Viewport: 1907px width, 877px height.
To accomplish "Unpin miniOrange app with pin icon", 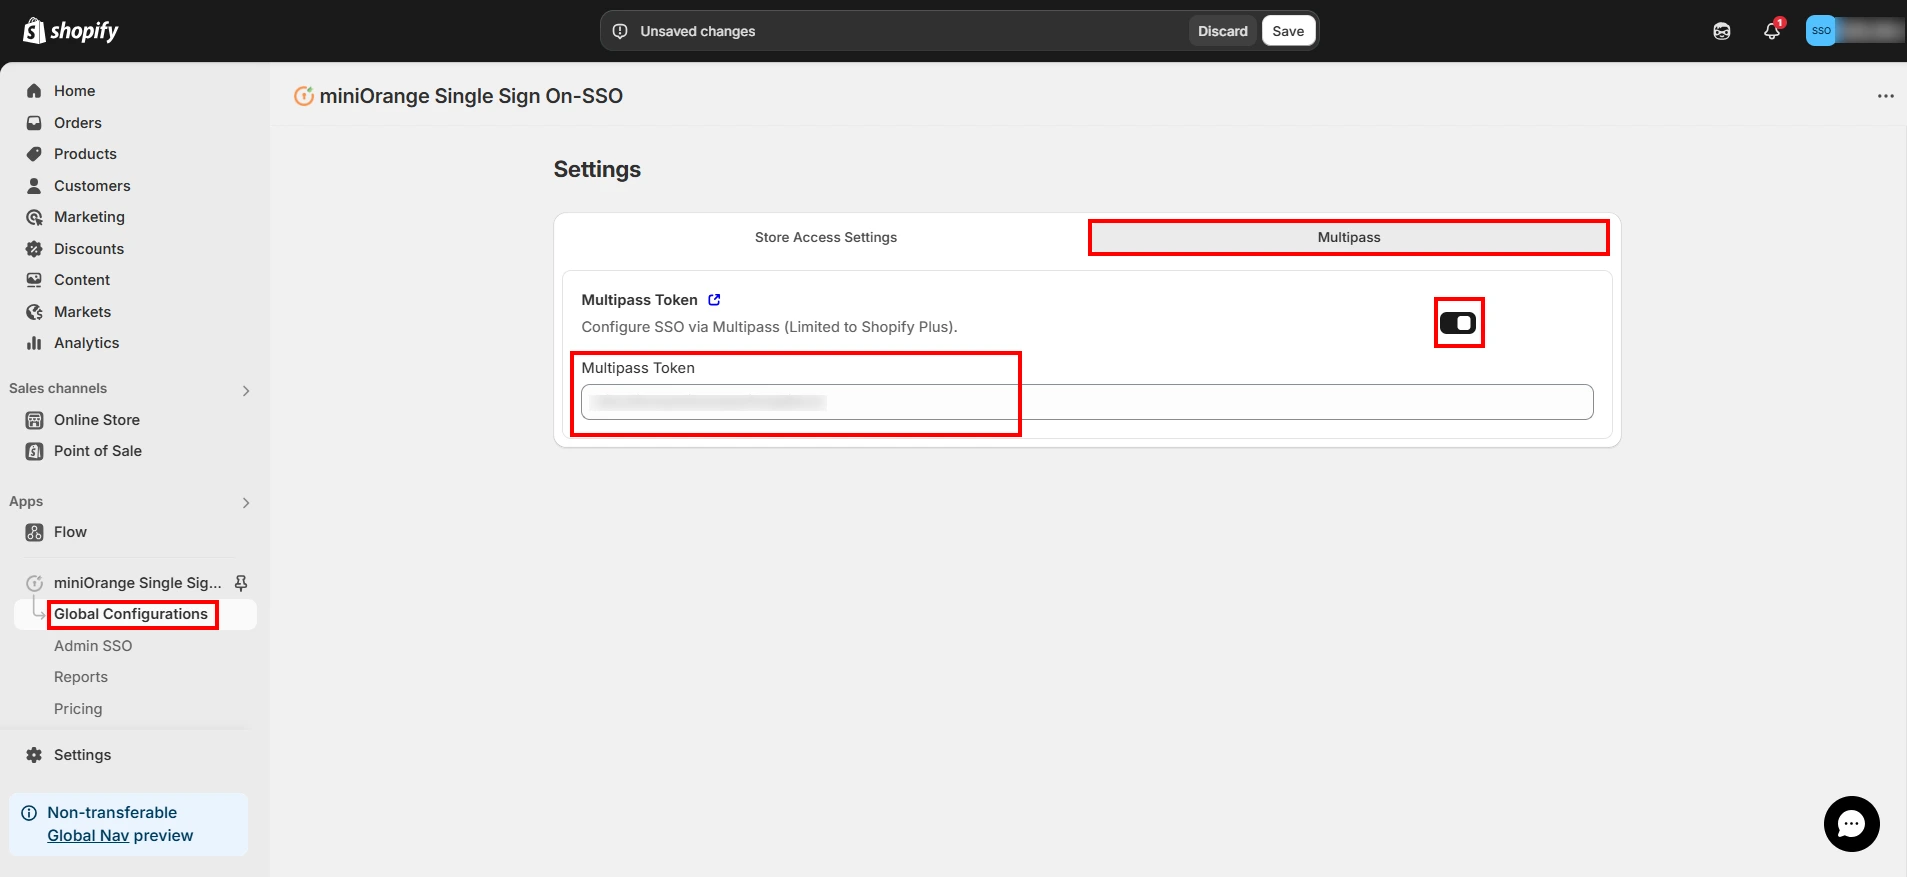I will click(241, 583).
